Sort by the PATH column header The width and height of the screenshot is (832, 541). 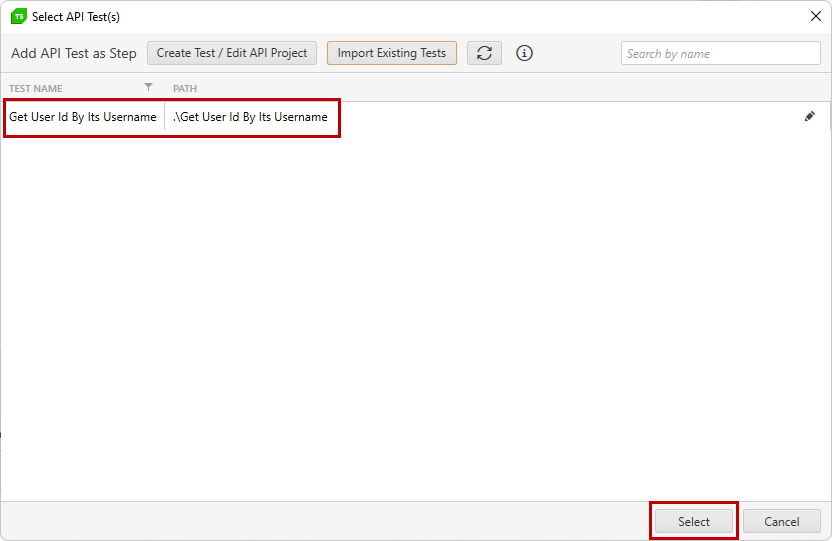pos(185,89)
